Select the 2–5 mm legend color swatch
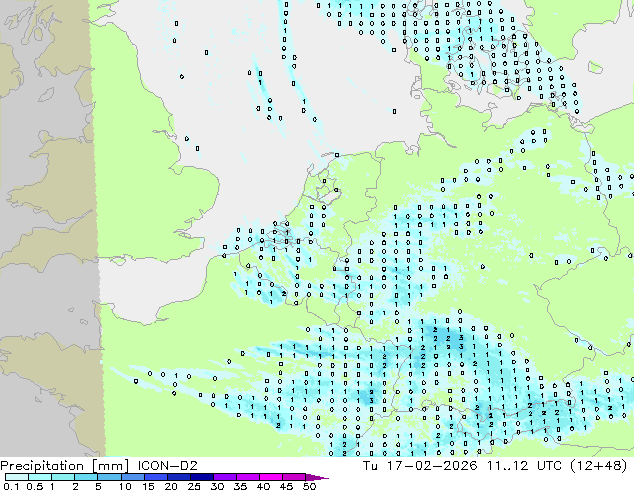 coord(86,477)
